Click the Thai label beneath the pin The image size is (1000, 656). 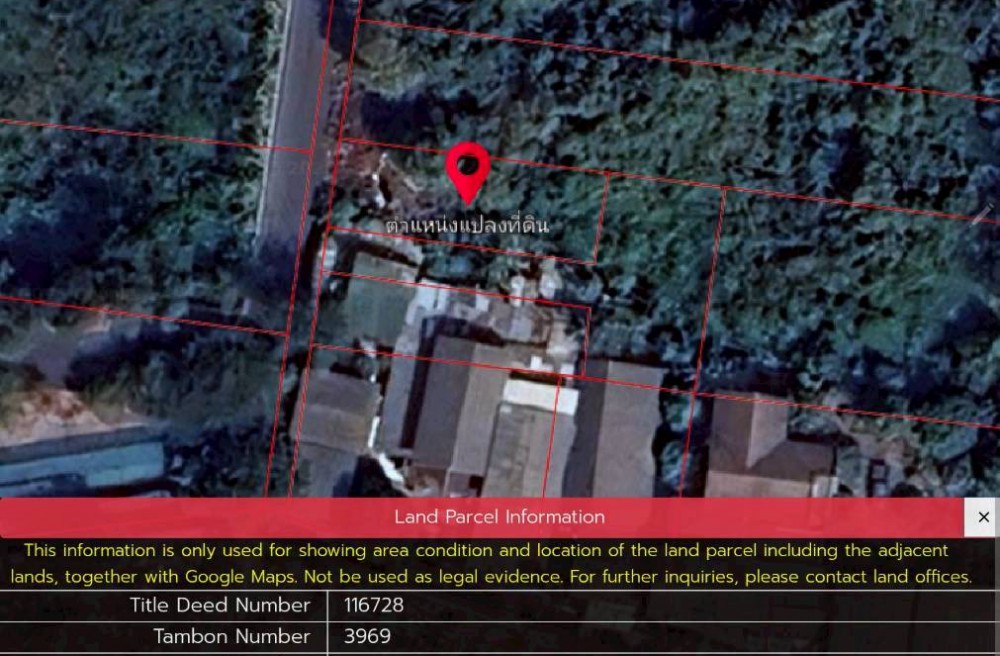coord(467,226)
